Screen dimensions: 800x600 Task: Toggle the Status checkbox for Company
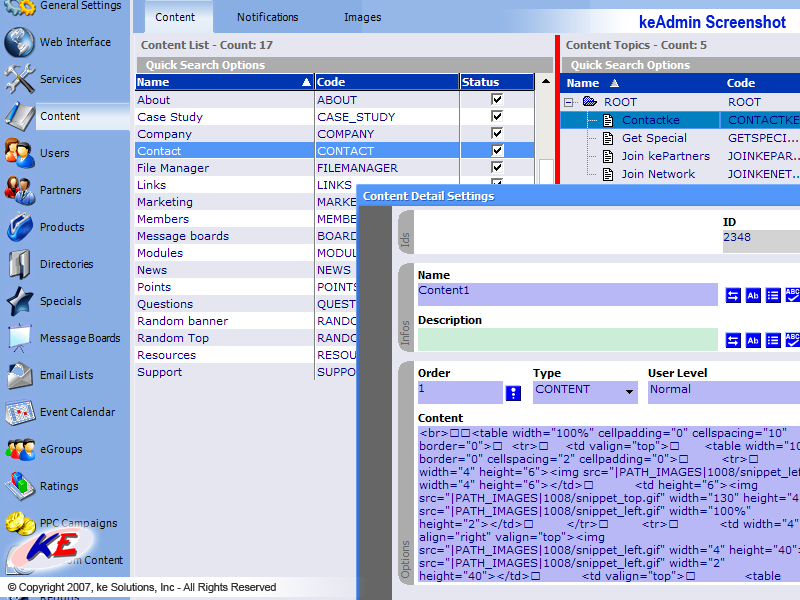tap(497, 133)
